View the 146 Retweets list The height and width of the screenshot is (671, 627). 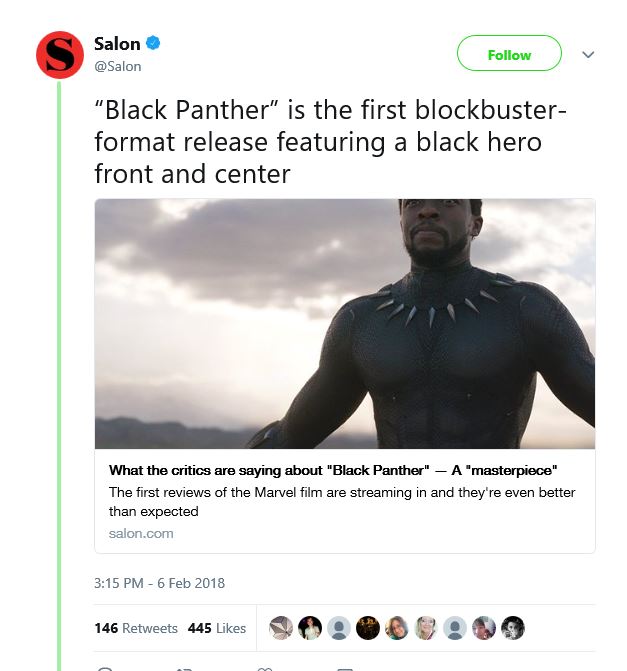tap(136, 628)
